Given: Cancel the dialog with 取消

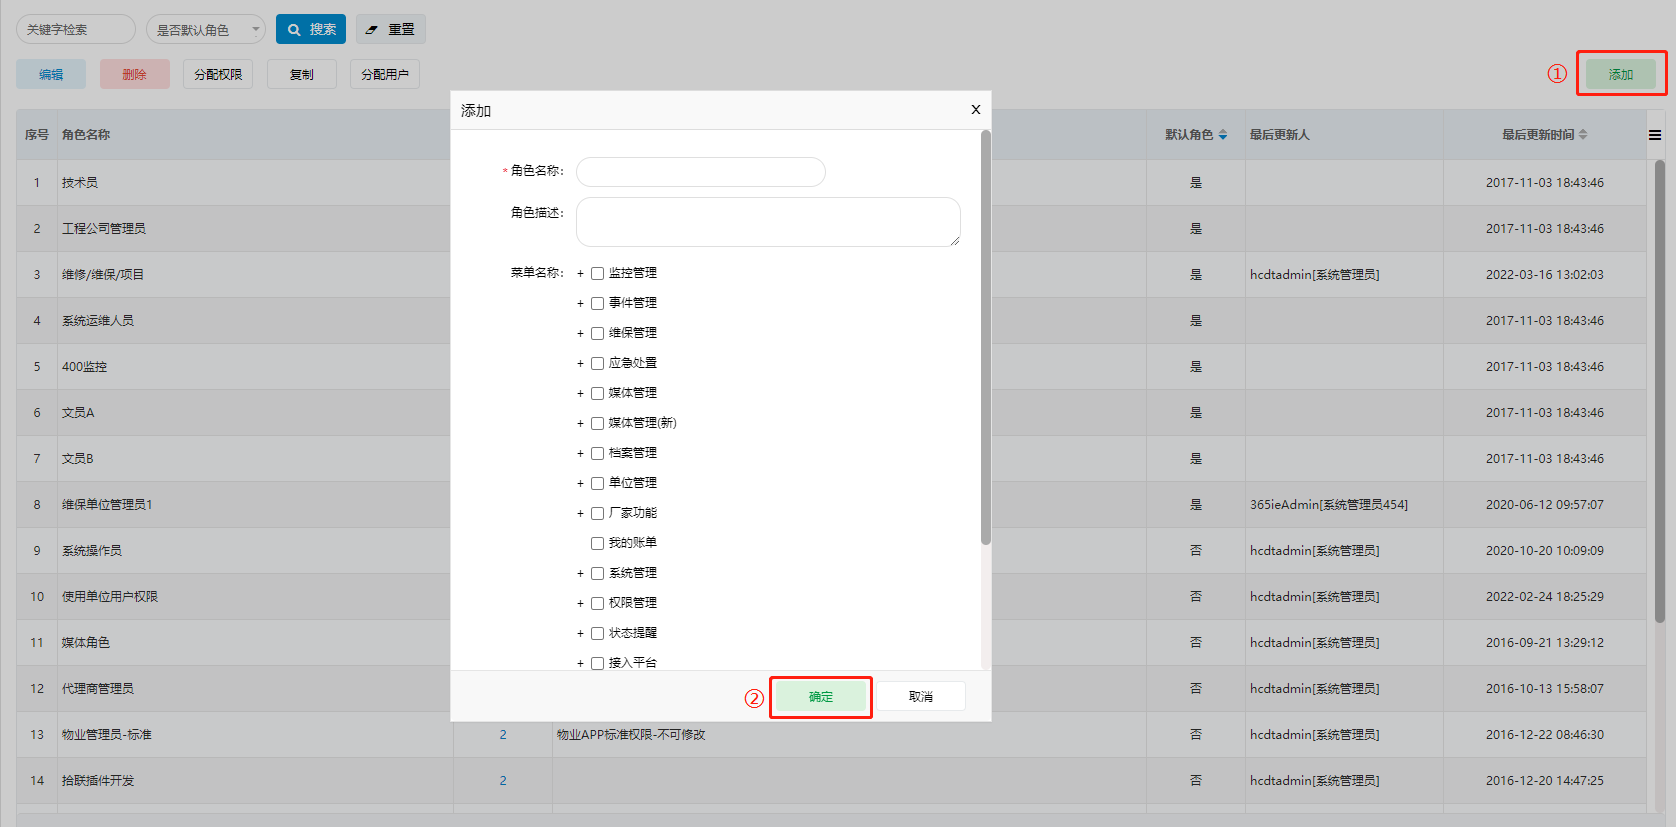Looking at the screenshot, I should pos(921,697).
